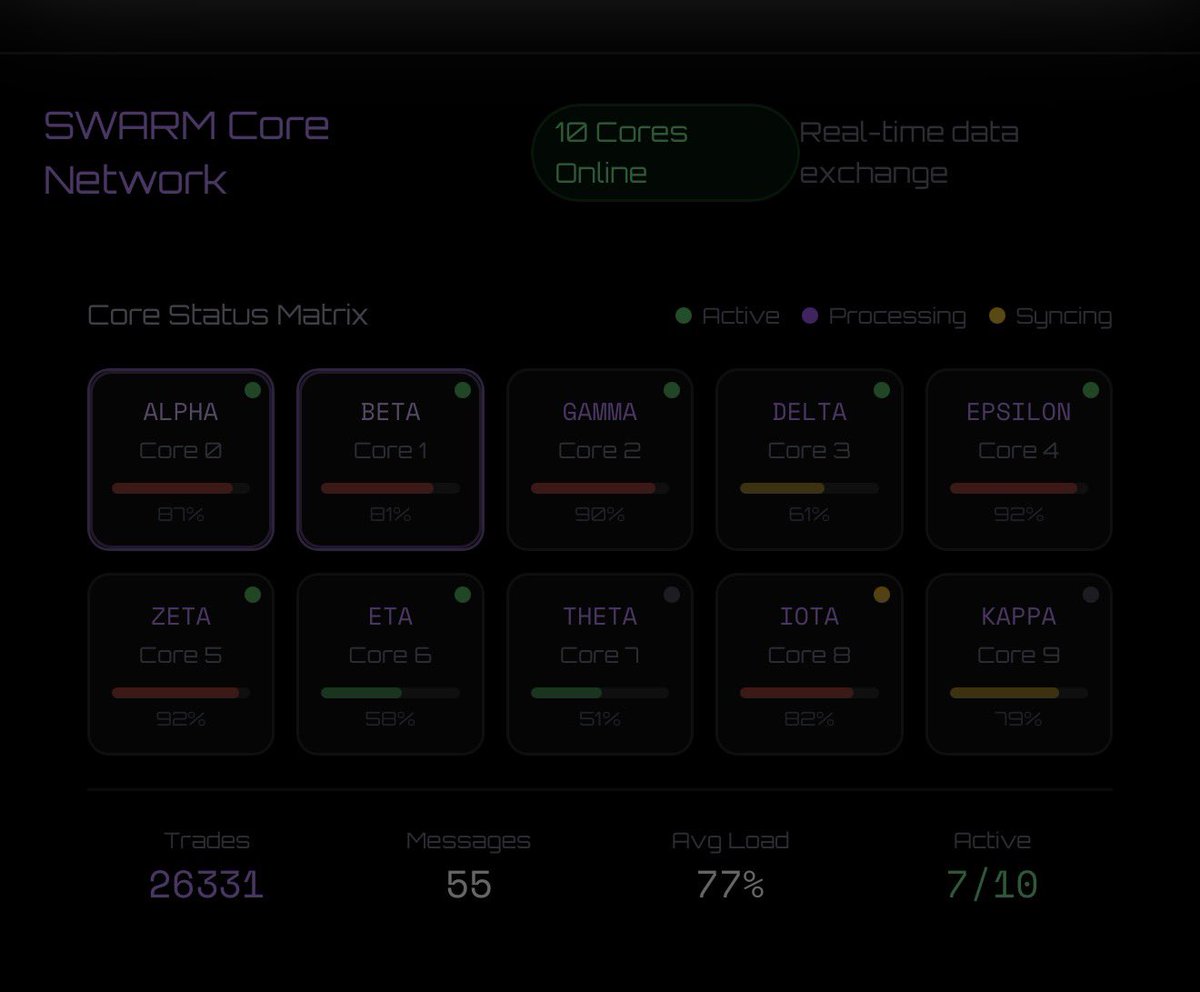Open the KAPPA Core 9 card

[1019, 664]
